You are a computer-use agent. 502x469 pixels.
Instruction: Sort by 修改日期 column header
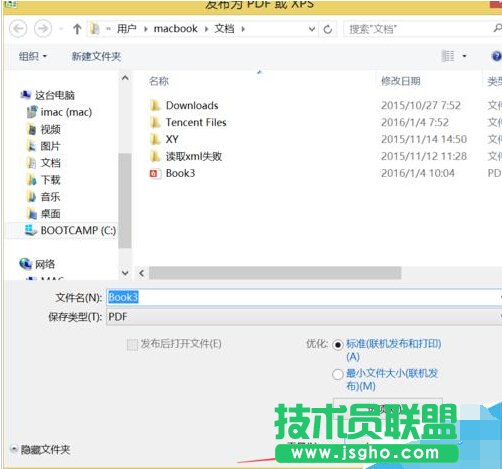(x=401, y=81)
